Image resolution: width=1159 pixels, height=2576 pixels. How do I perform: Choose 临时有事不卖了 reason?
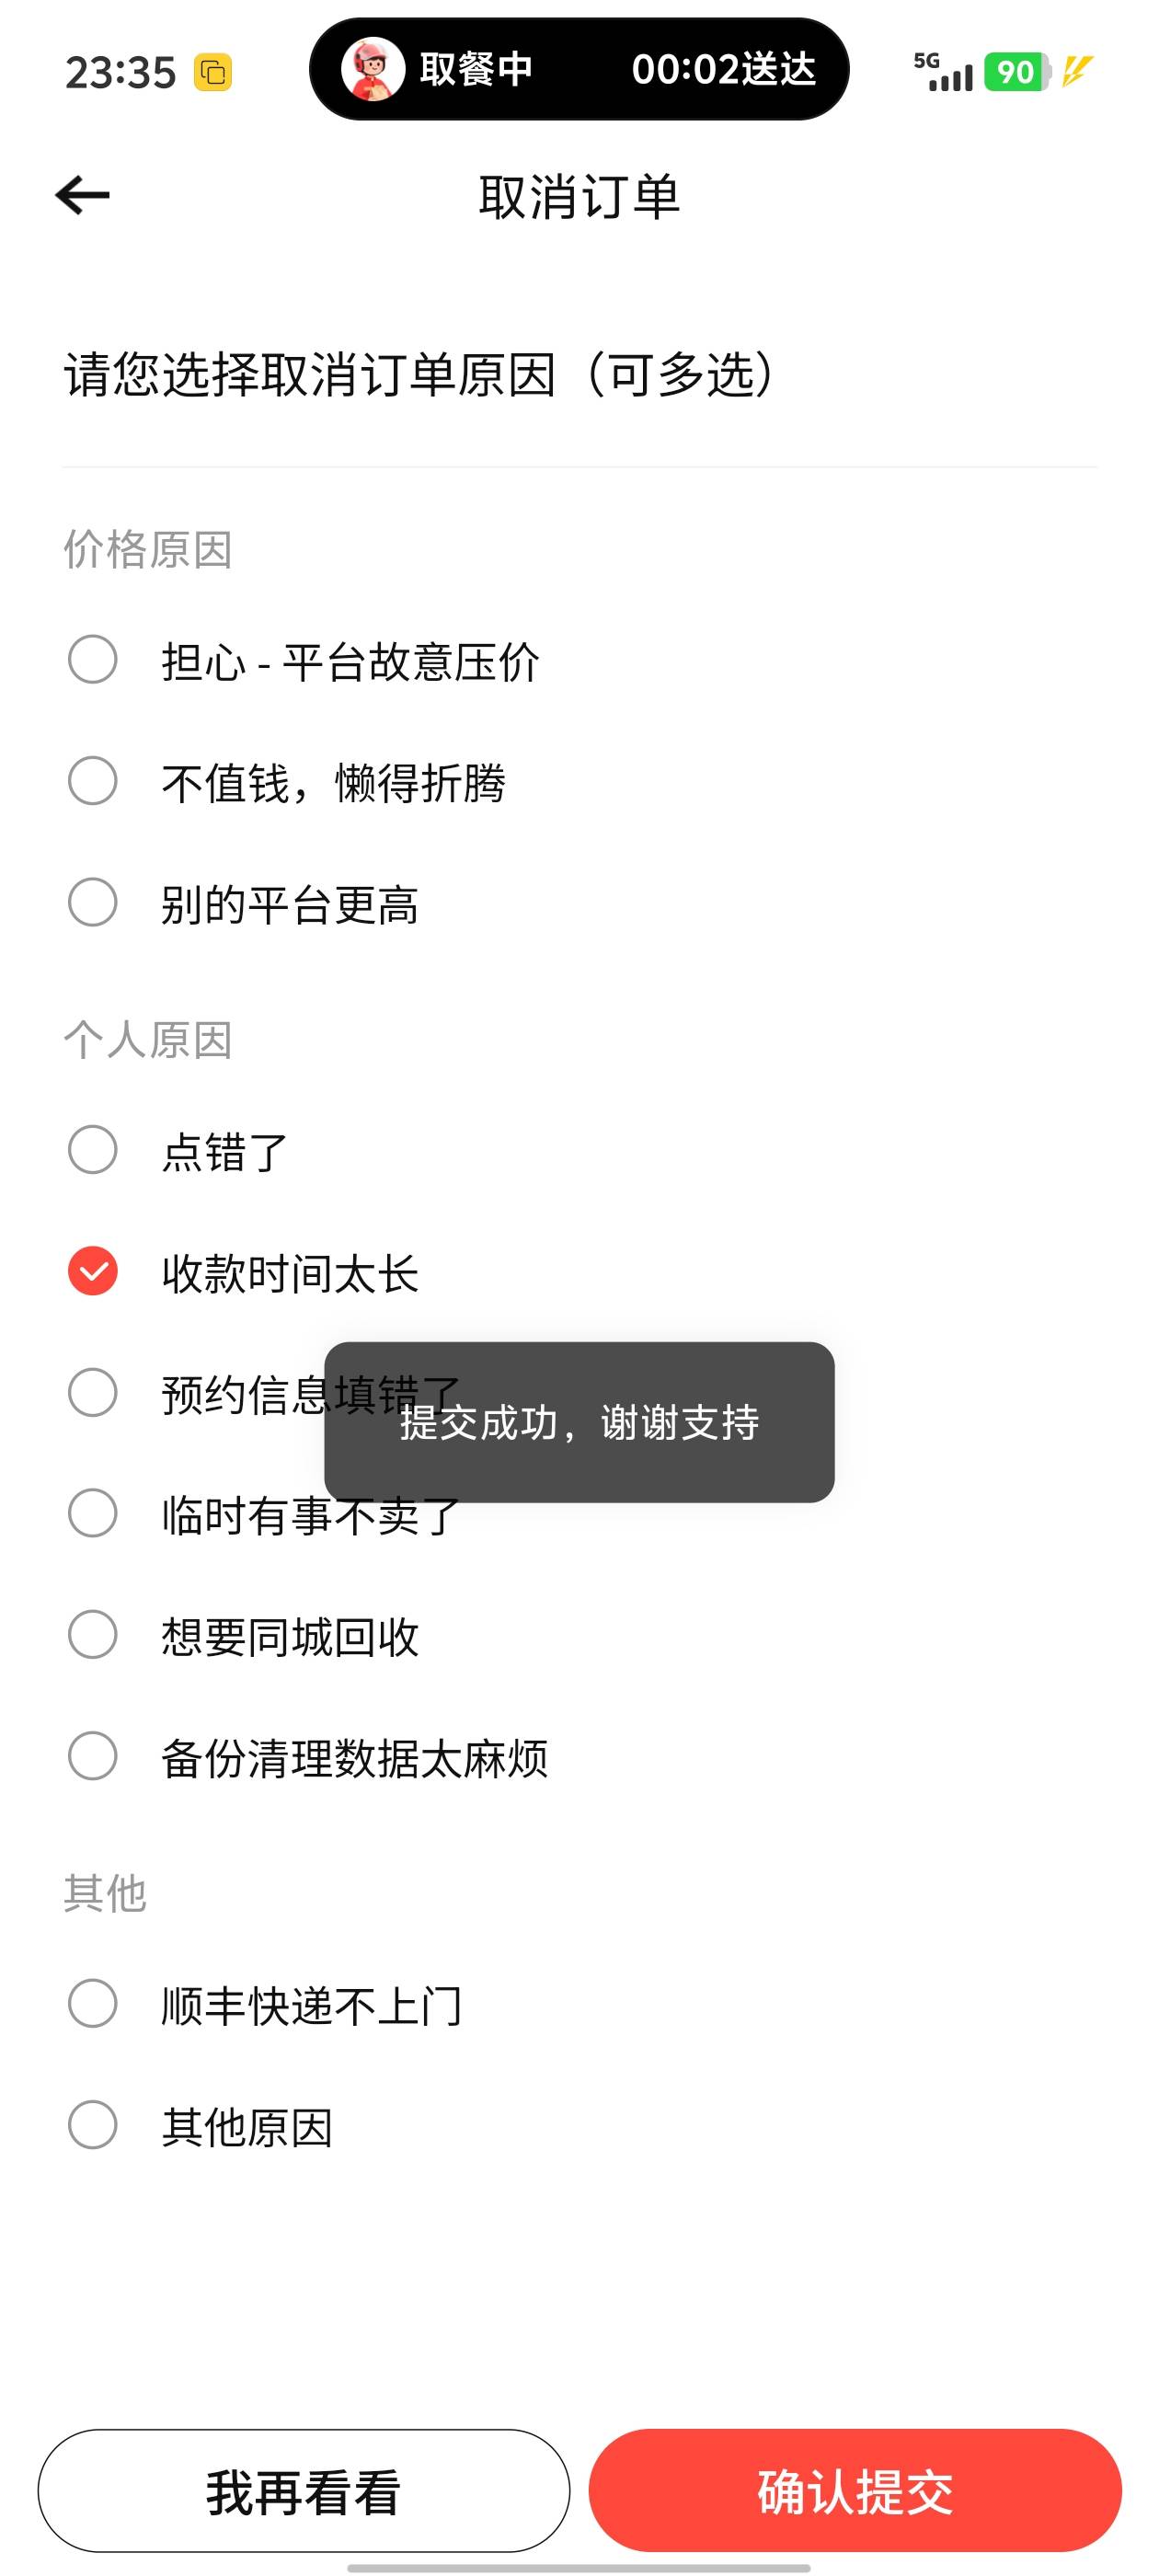pyautogui.click(x=93, y=1514)
